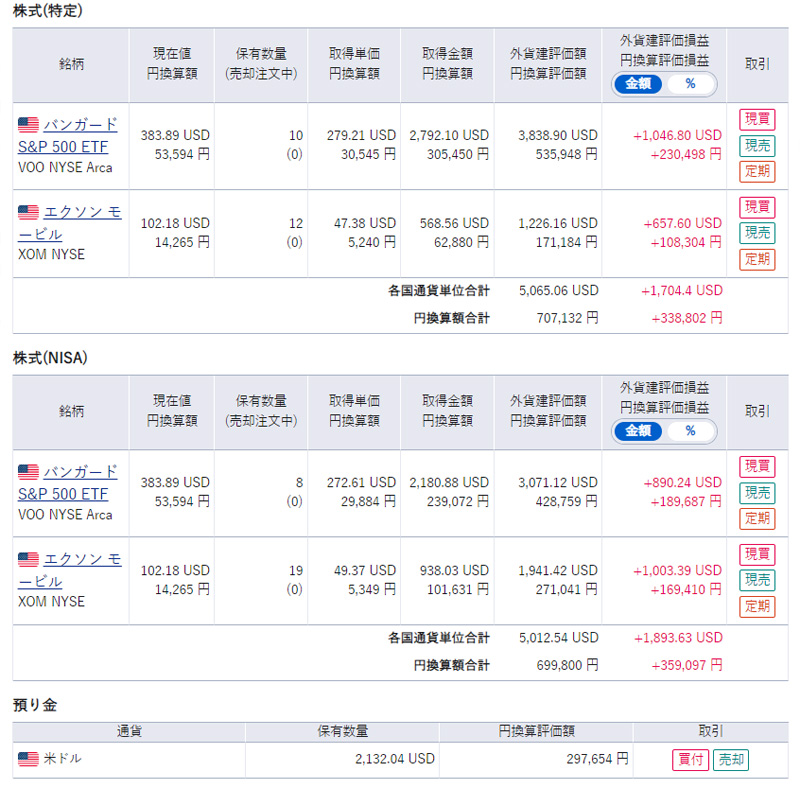Screen dimensions: 800x789
Task: Open バンガード S&P 500 ETF link in 特定
Action: 67,136
